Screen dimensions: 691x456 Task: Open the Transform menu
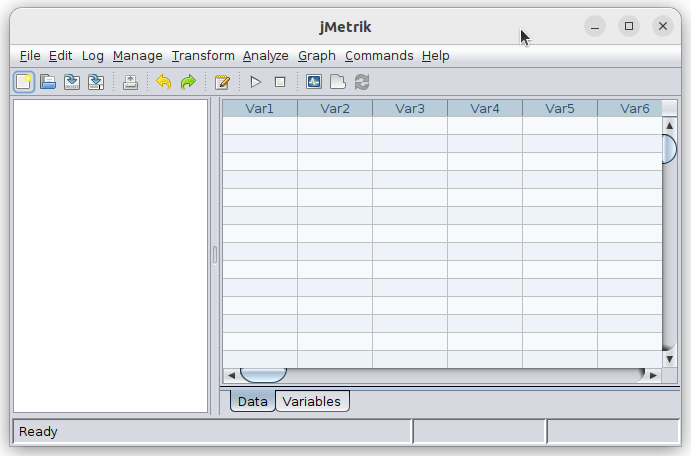(x=203, y=56)
